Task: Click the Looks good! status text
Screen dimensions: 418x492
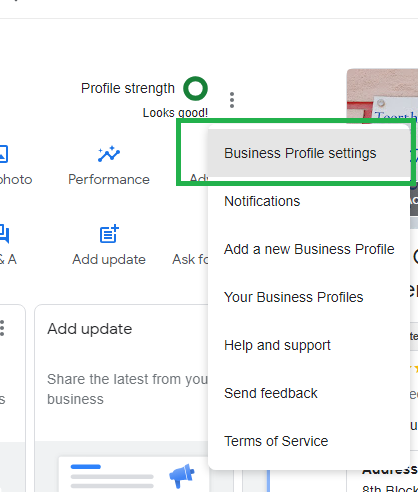Action: click(x=175, y=113)
